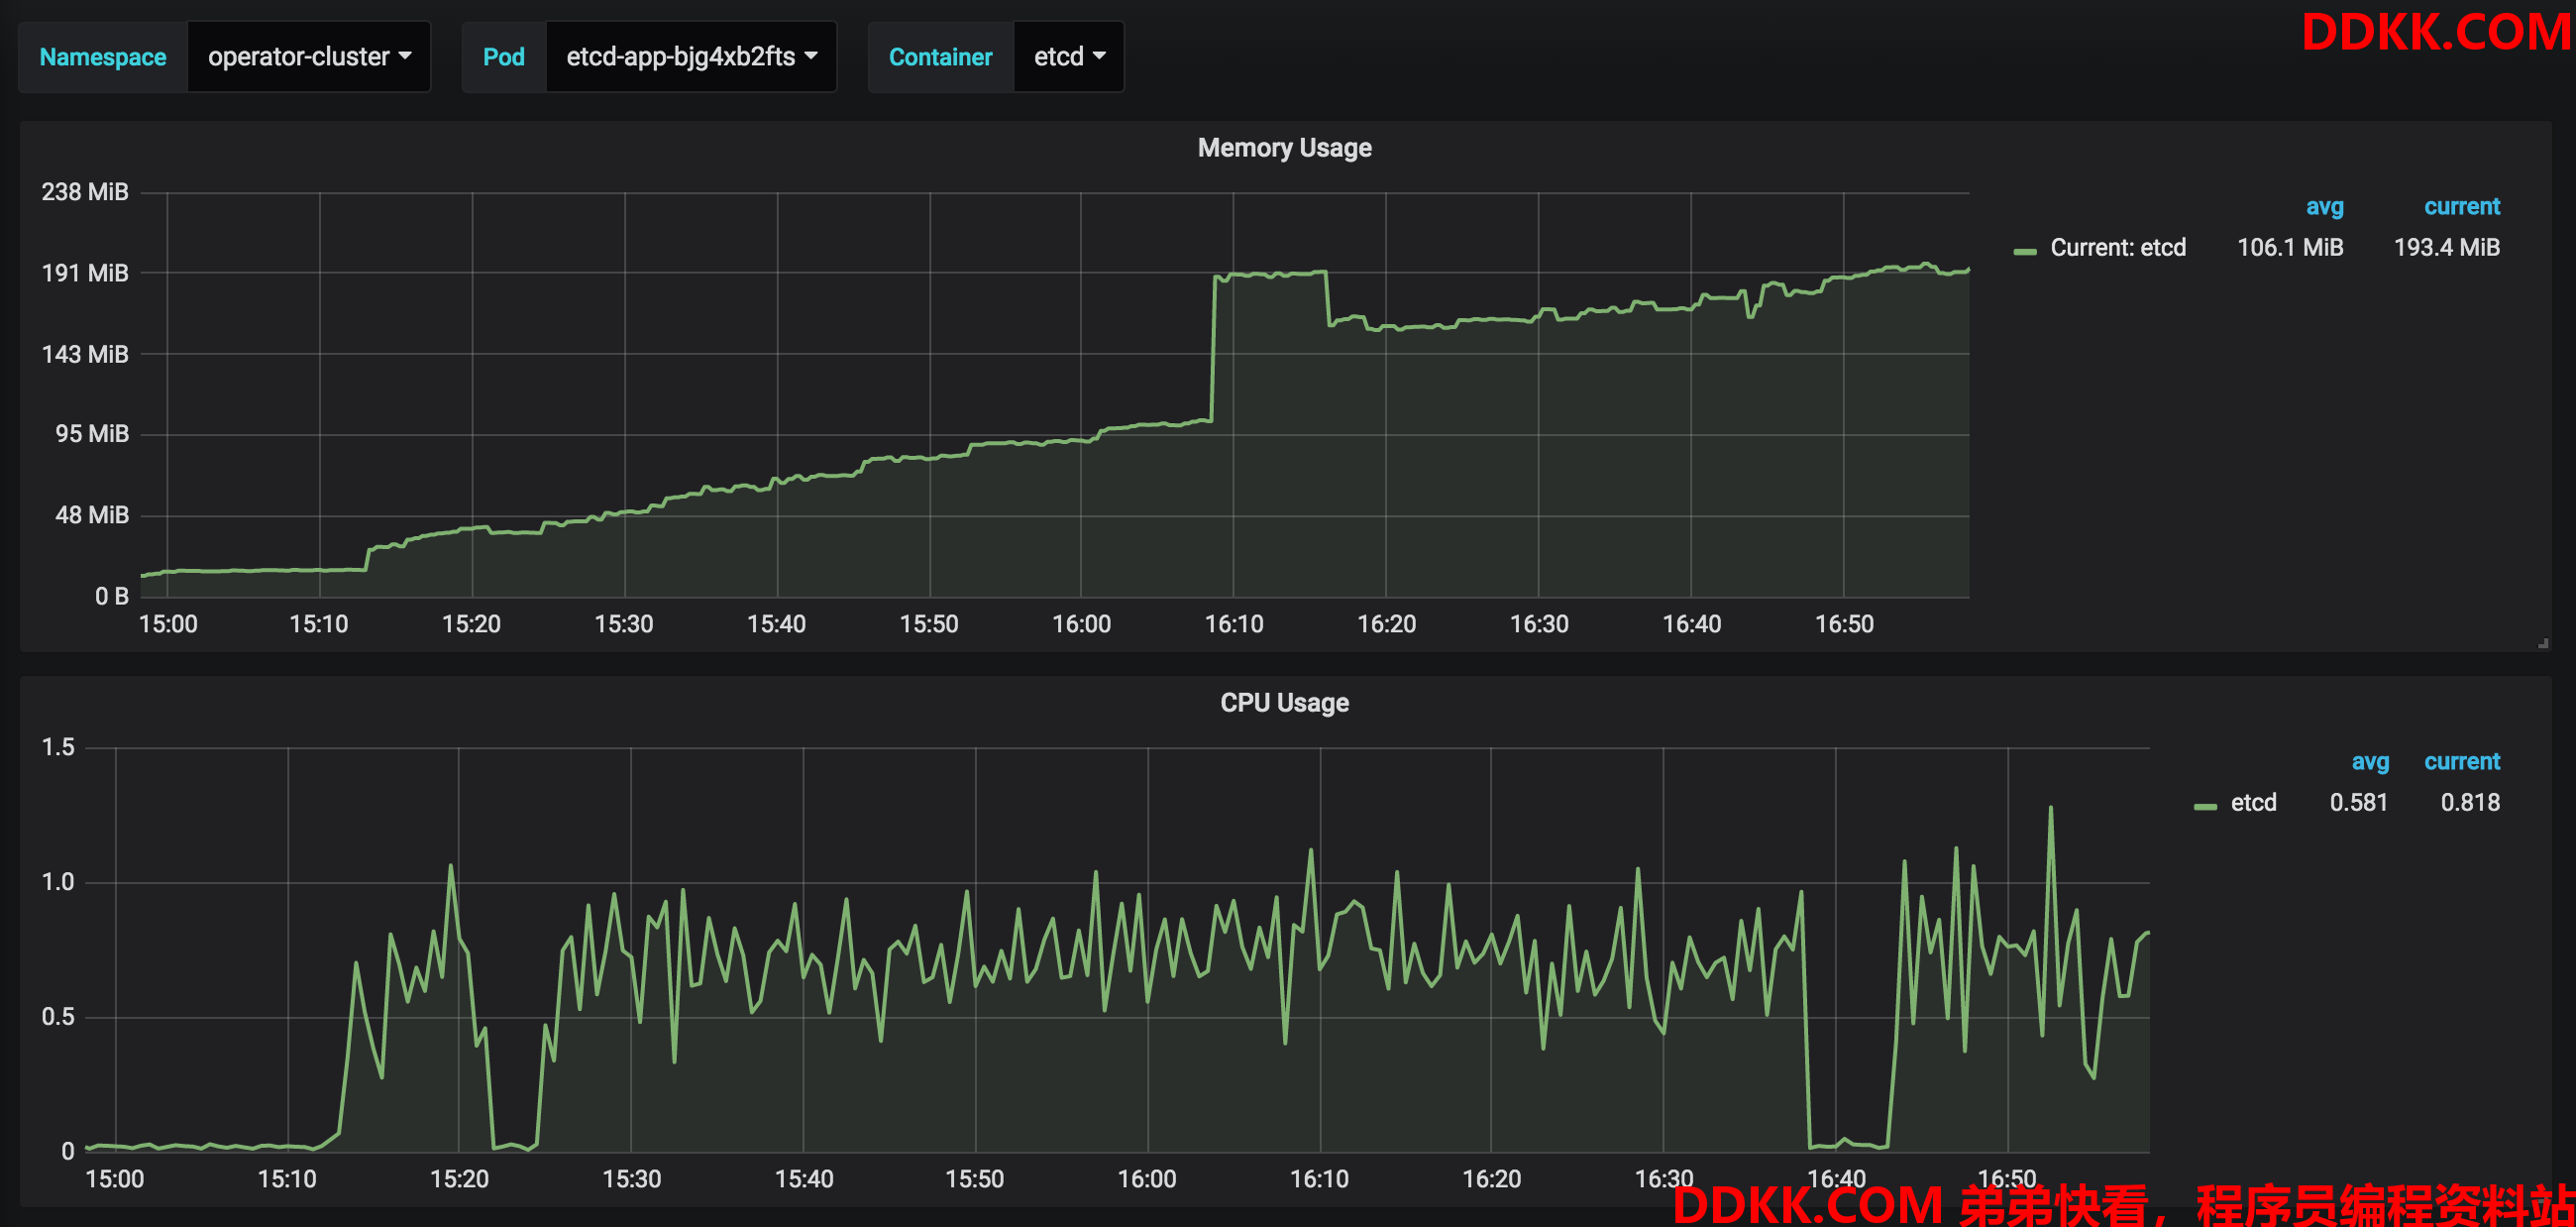
Task: Click the 95 MiB y-axis label
Action: point(92,434)
